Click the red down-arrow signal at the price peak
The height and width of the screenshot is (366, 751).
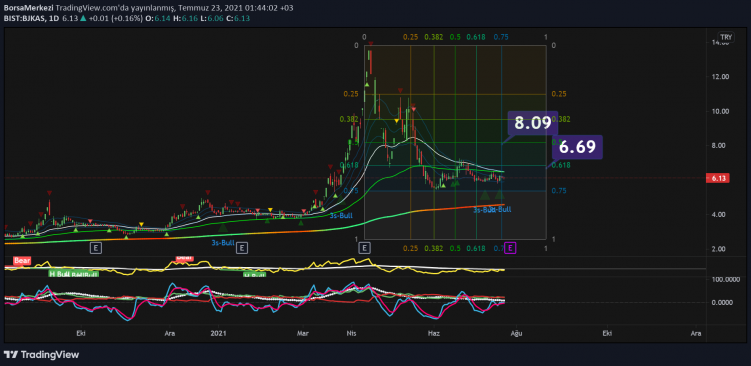pos(371,44)
